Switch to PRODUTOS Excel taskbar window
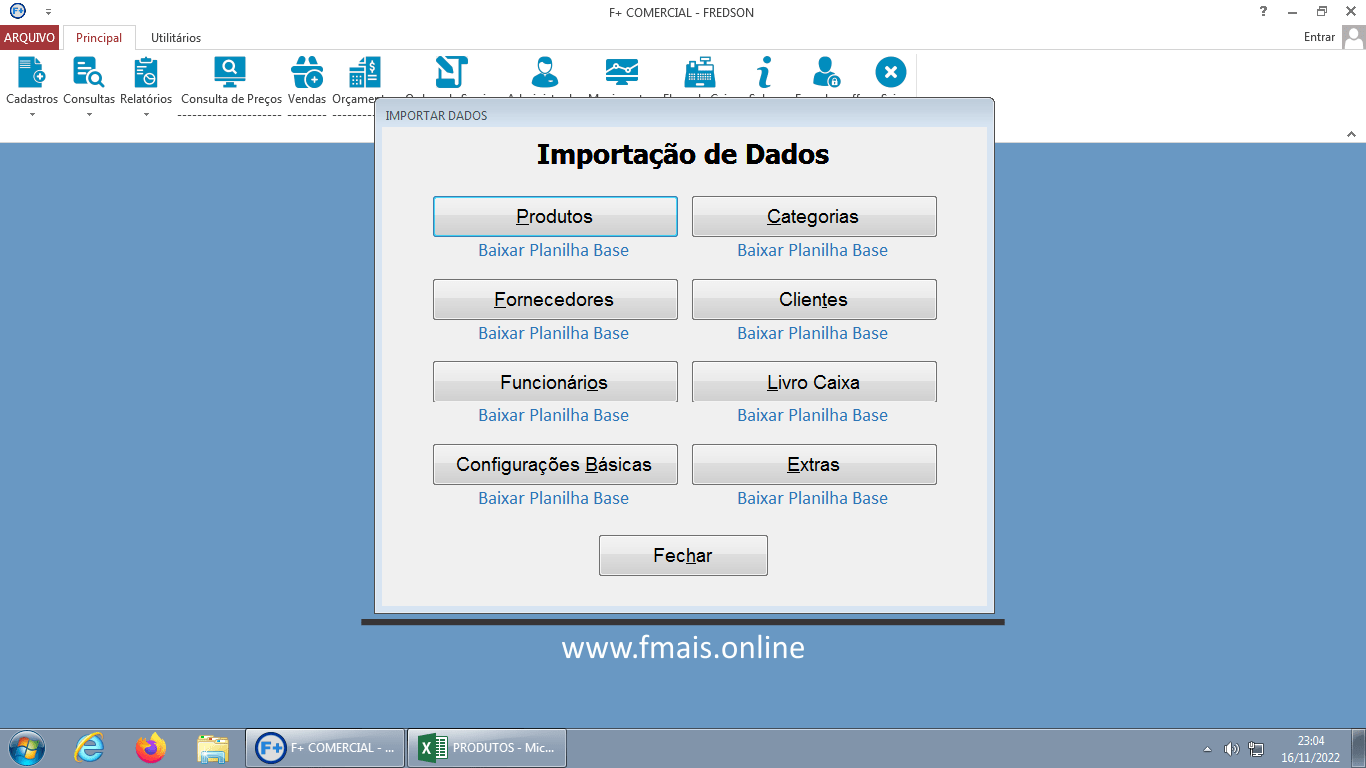1366x768 pixels. click(489, 747)
